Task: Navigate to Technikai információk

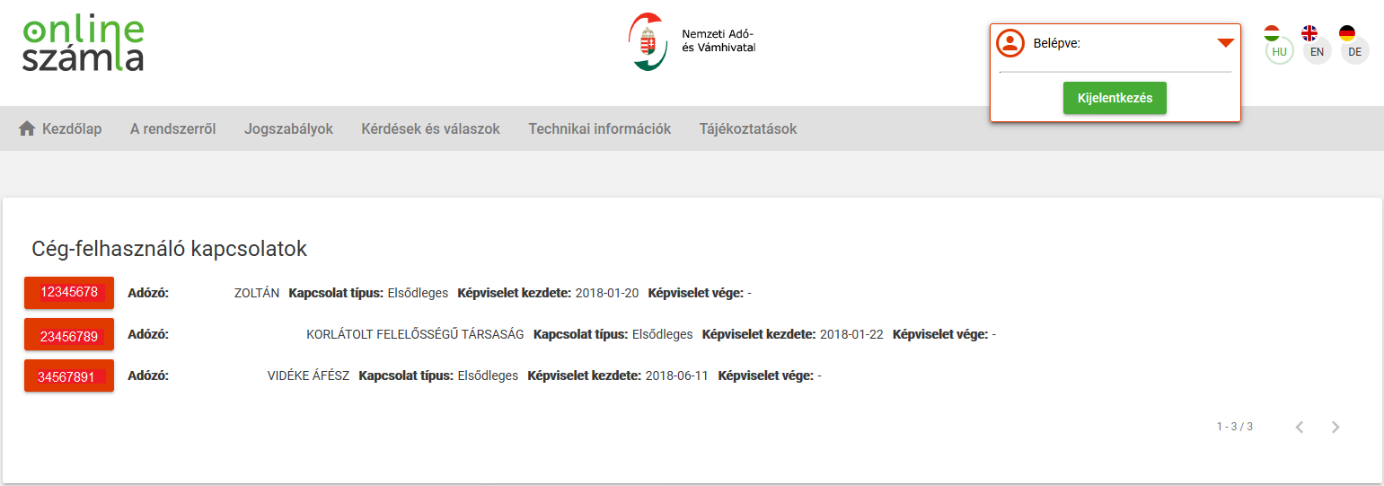Action: (x=599, y=129)
